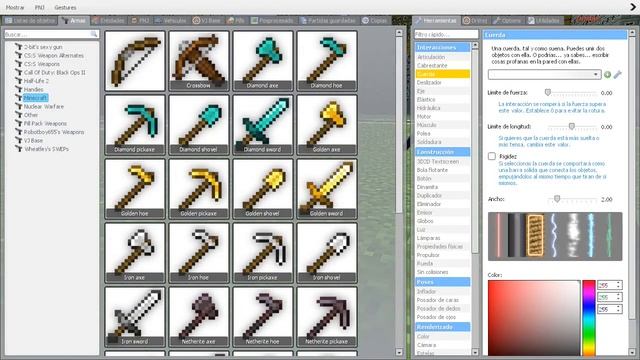Click weapon grid scrollbar down arrow
This screenshot has width=640, height=360.
[x=399, y=352]
